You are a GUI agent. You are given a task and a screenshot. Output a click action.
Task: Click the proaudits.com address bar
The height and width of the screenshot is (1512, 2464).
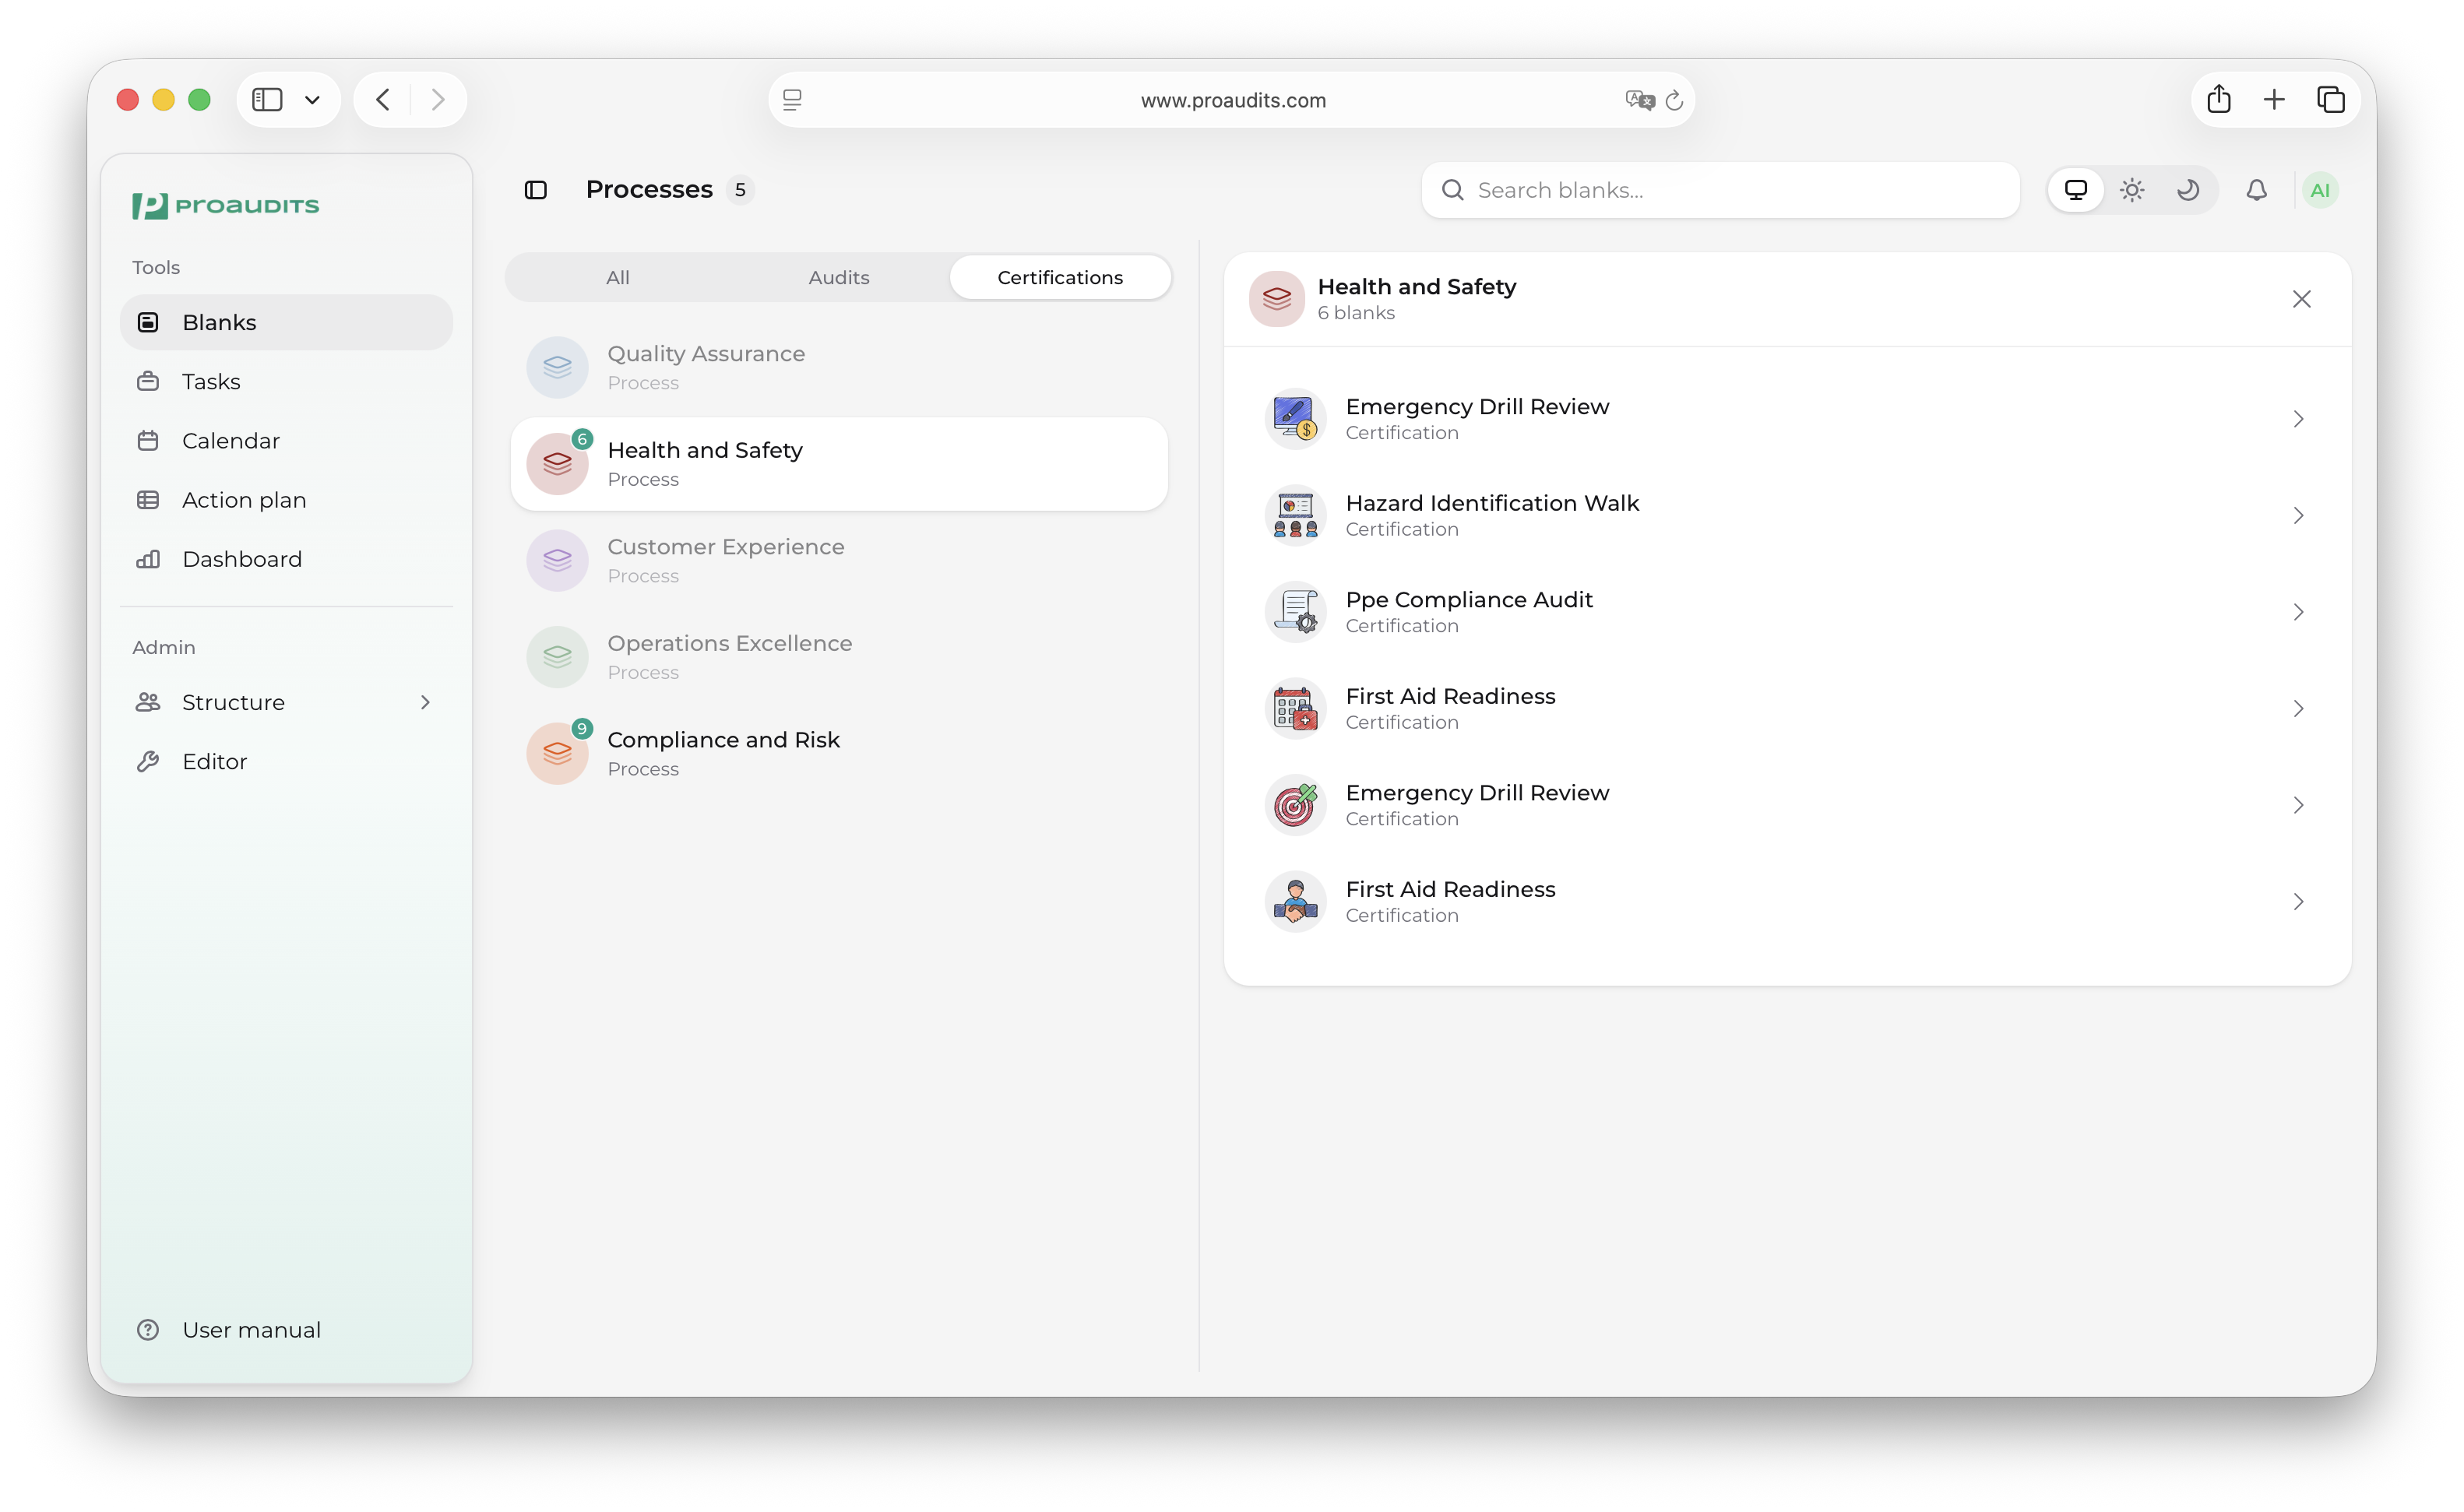1232,100
